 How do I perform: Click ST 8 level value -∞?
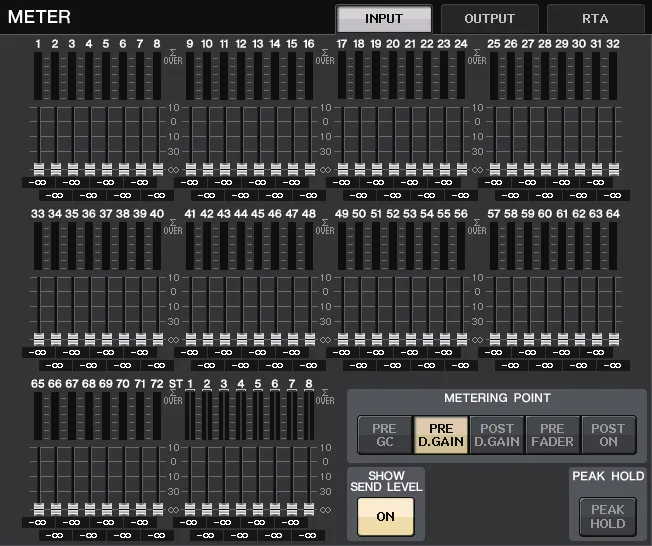coord(308,536)
